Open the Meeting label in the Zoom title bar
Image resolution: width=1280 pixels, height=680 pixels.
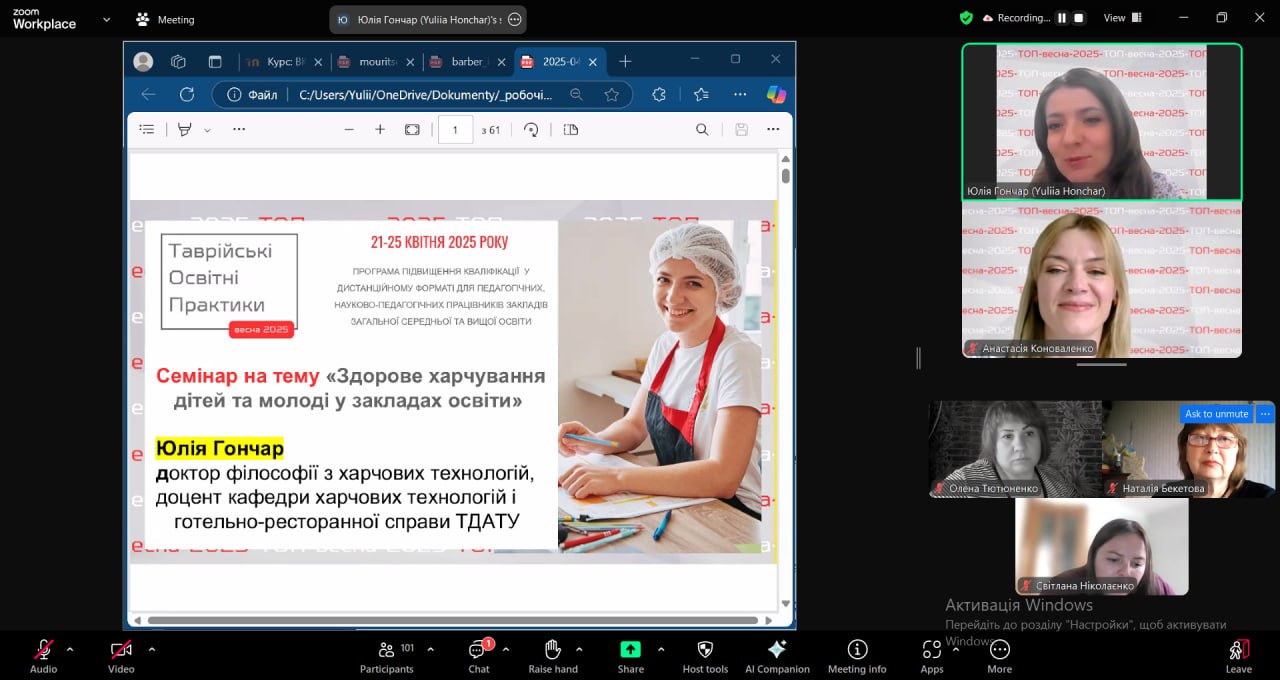coord(166,19)
